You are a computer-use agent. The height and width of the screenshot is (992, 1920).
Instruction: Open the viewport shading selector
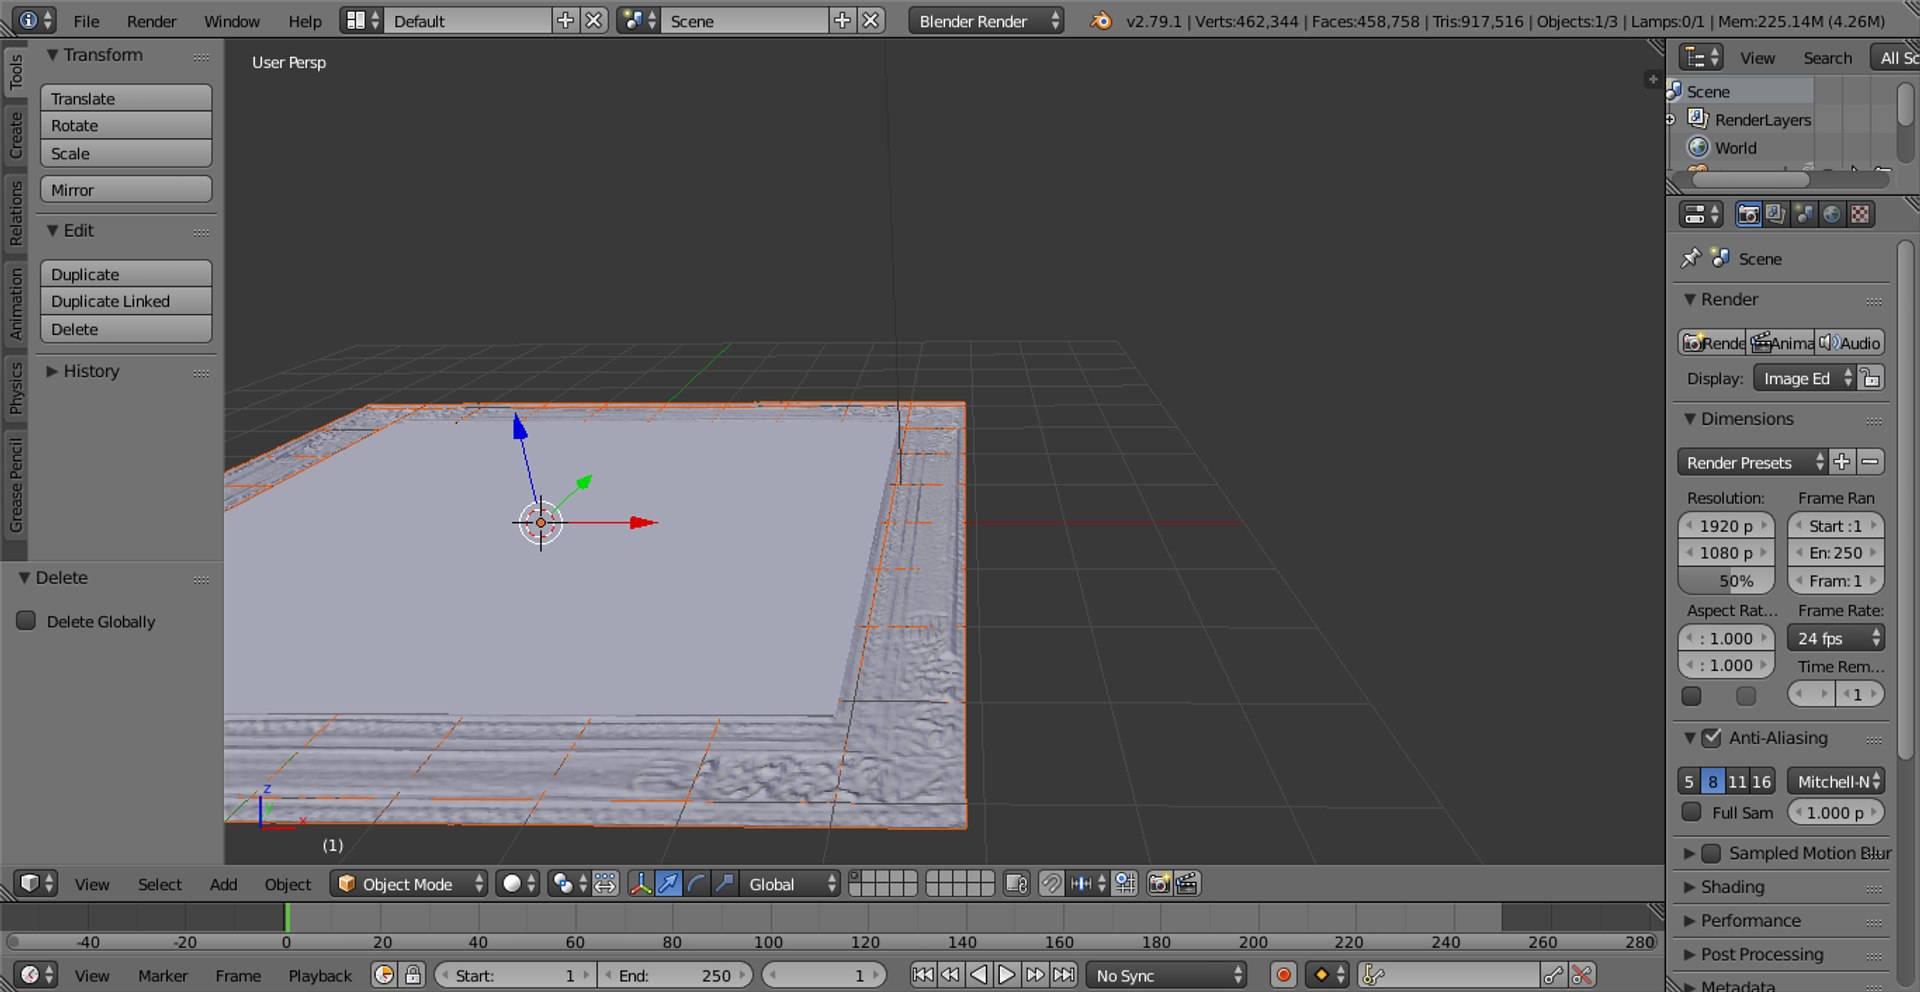point(518,884)
